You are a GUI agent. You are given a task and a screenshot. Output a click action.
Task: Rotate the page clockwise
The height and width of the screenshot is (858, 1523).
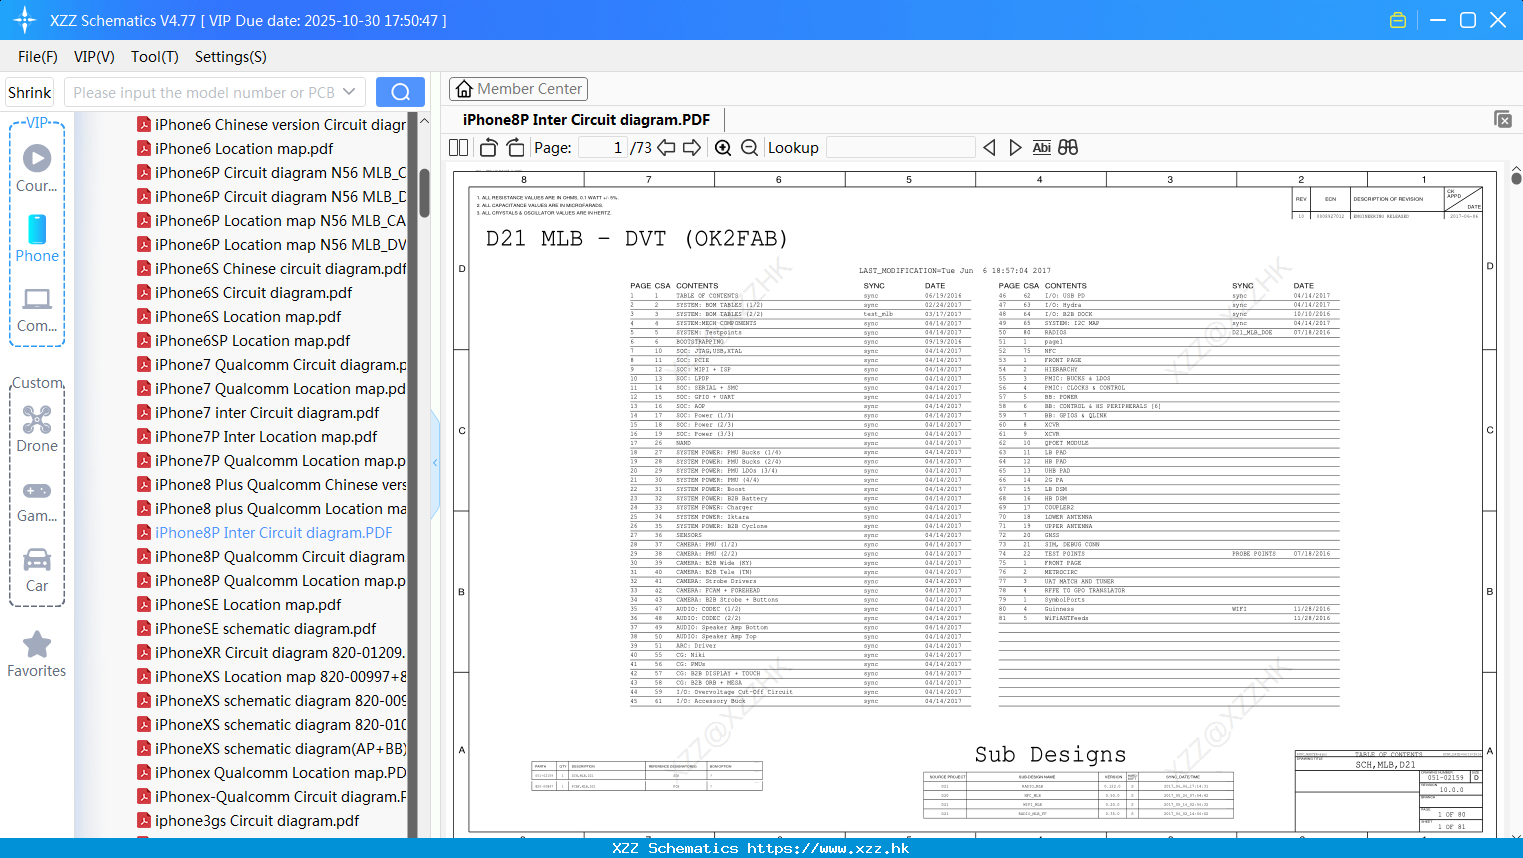click(x=515, y=148)
